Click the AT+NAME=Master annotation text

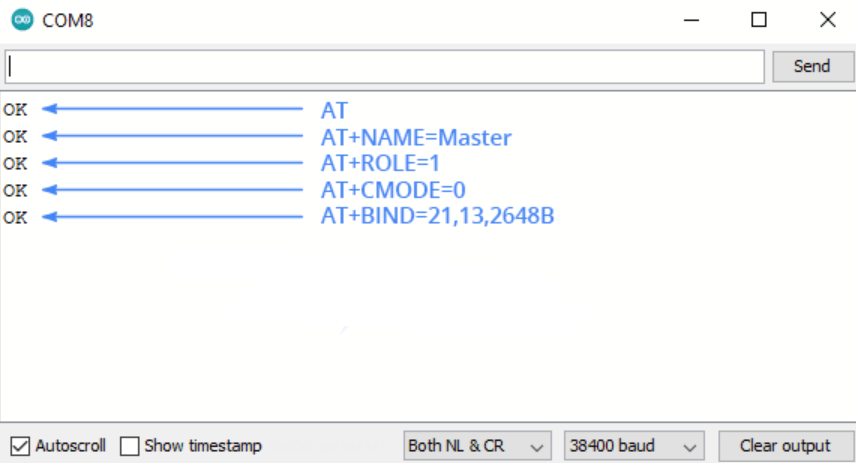click(415, 137)
